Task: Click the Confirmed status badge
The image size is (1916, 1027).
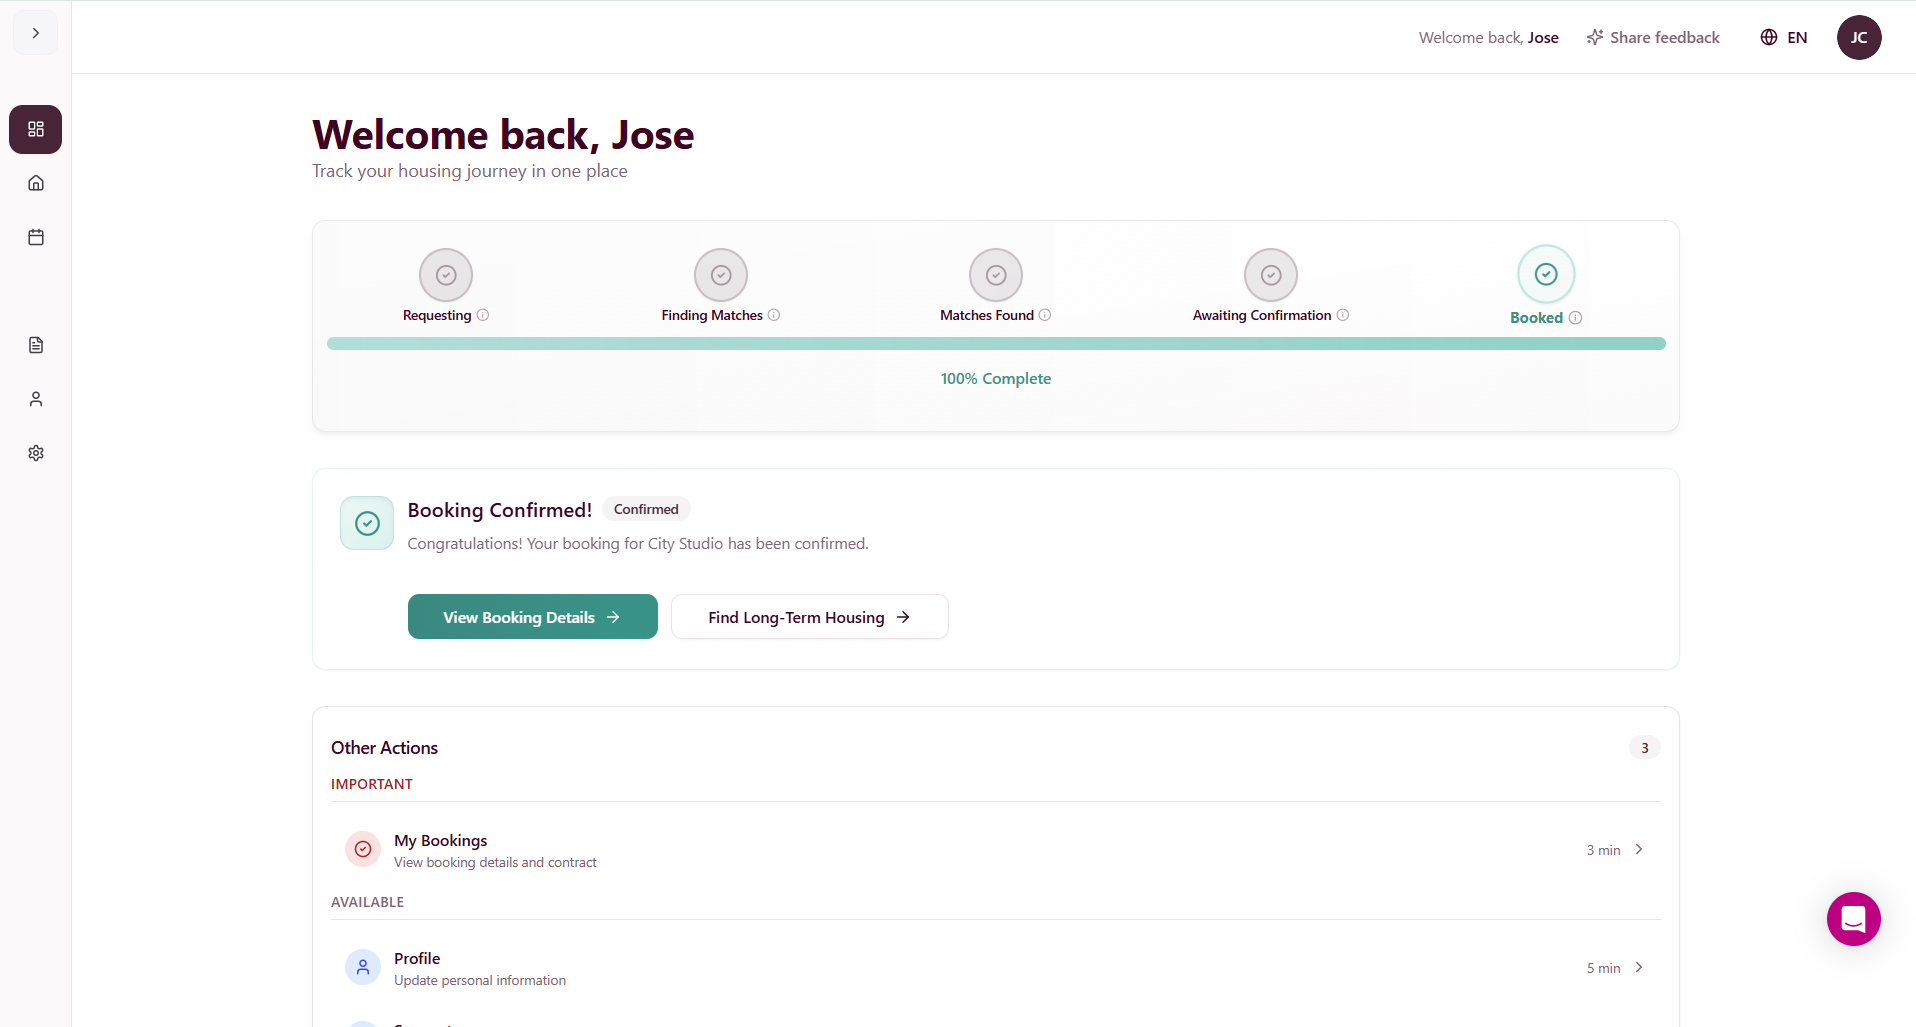Action: click(x=646, y=509)
